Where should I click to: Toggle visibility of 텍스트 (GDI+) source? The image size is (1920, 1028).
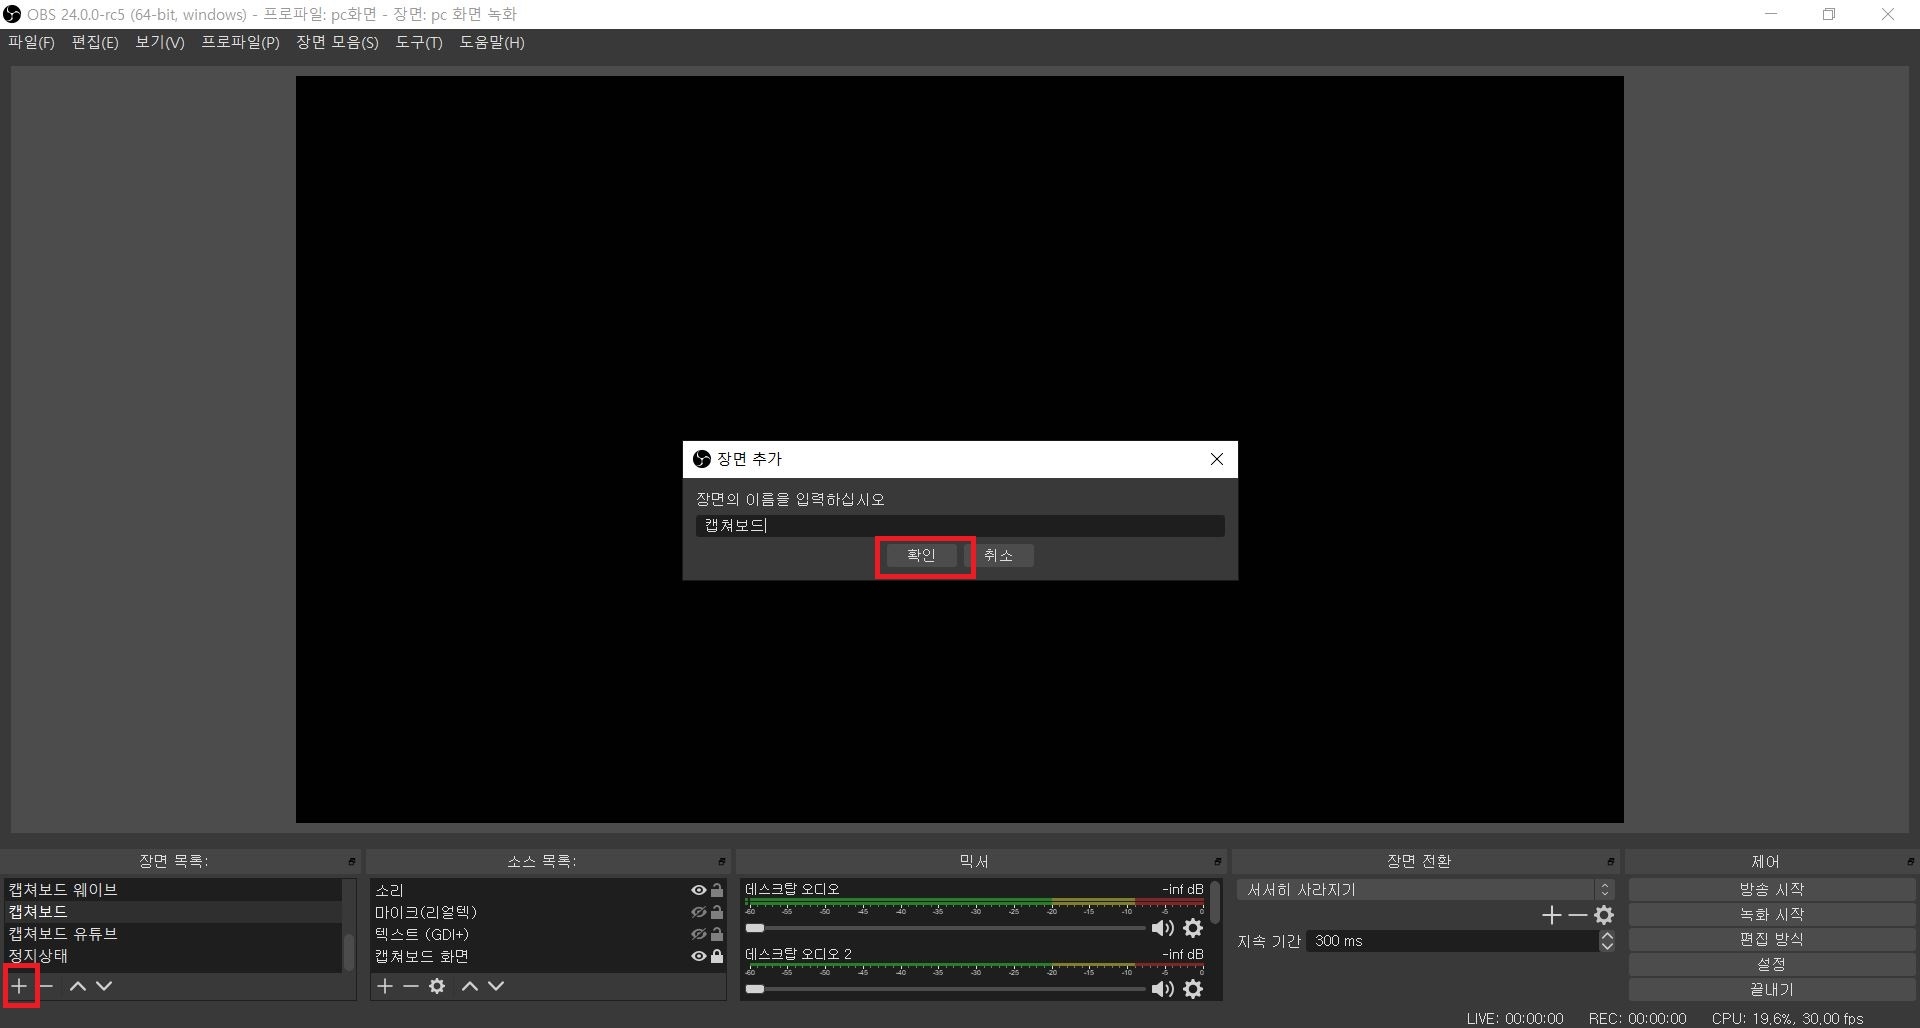coord(699,934)
